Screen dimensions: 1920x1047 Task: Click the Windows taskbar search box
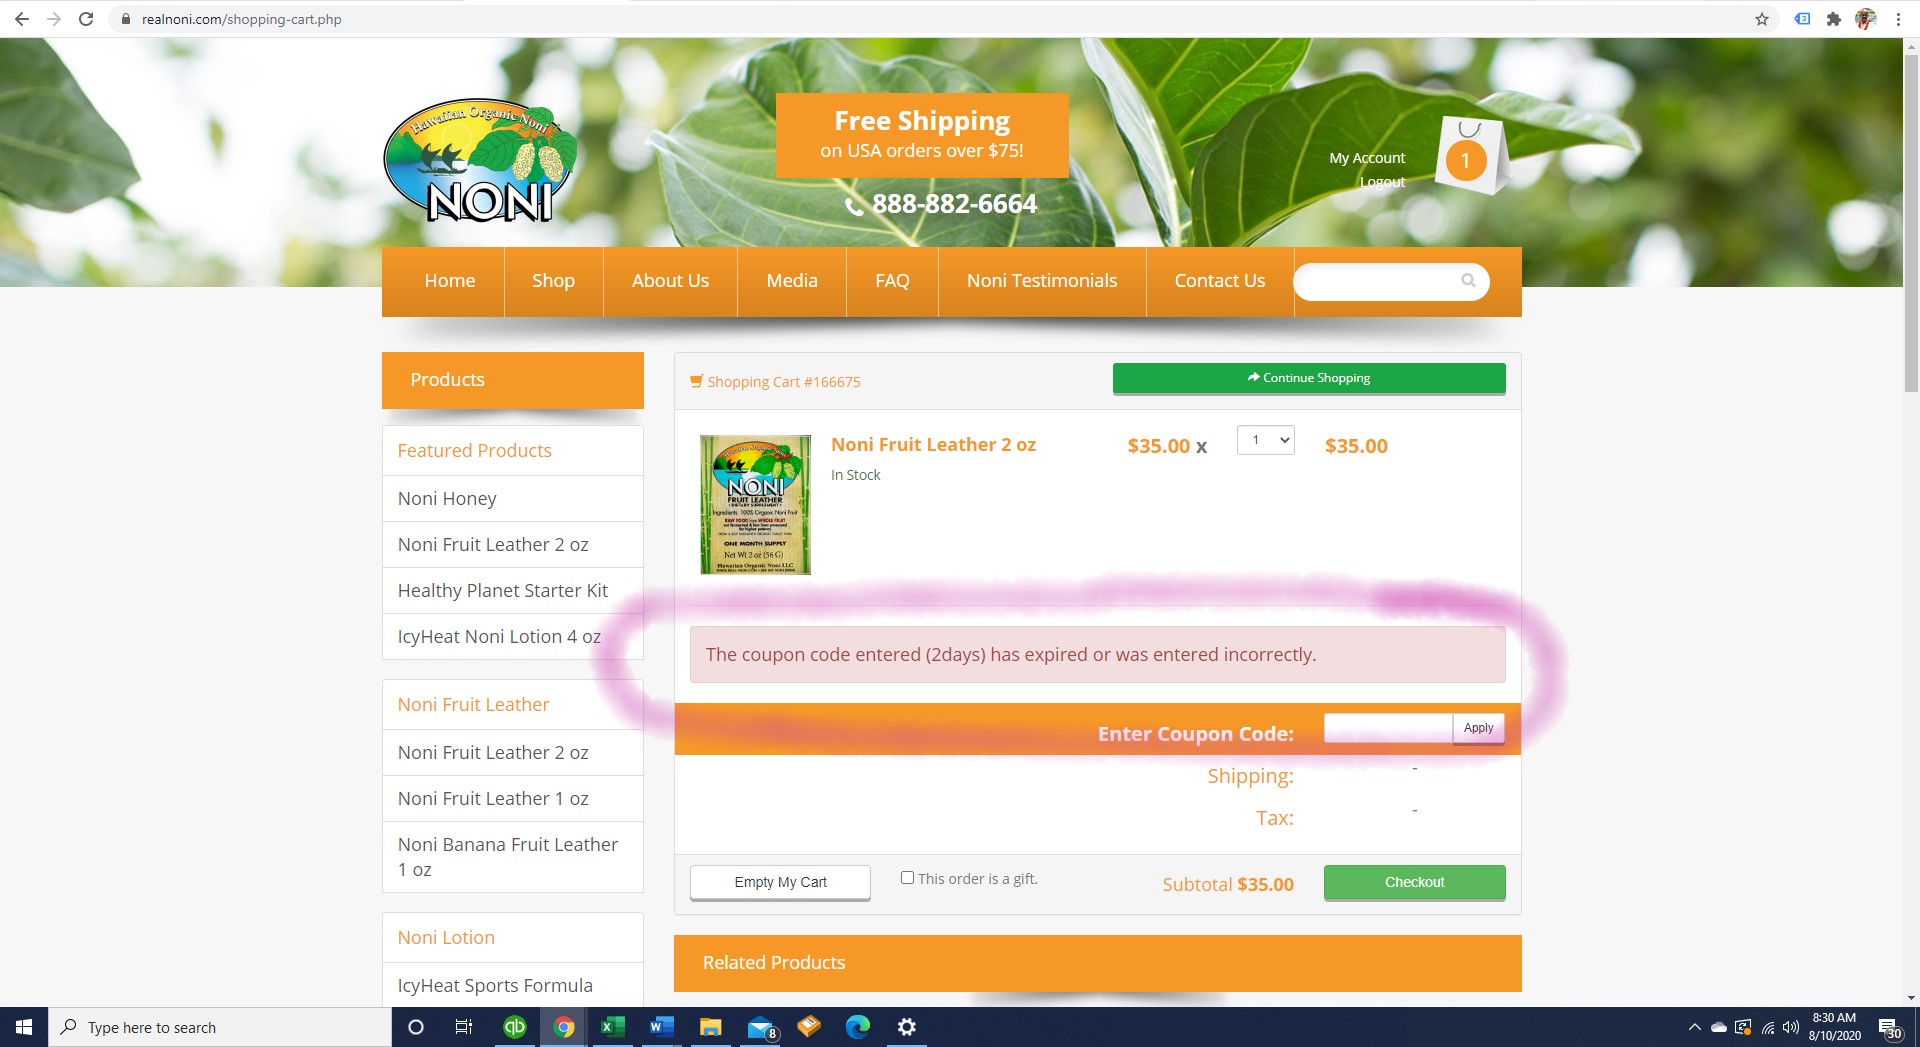(x=220, y=1027)
